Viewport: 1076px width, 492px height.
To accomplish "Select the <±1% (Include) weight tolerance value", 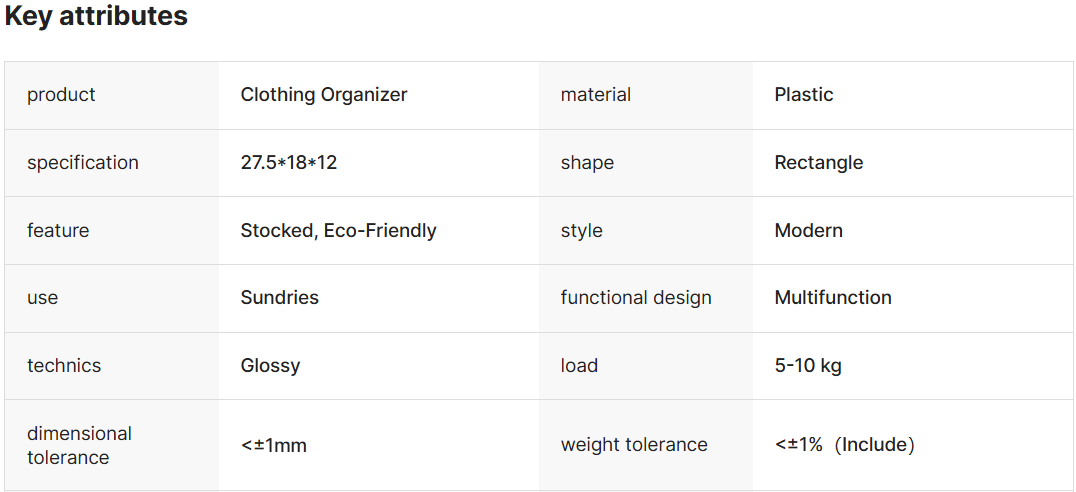I will point(845,446).
